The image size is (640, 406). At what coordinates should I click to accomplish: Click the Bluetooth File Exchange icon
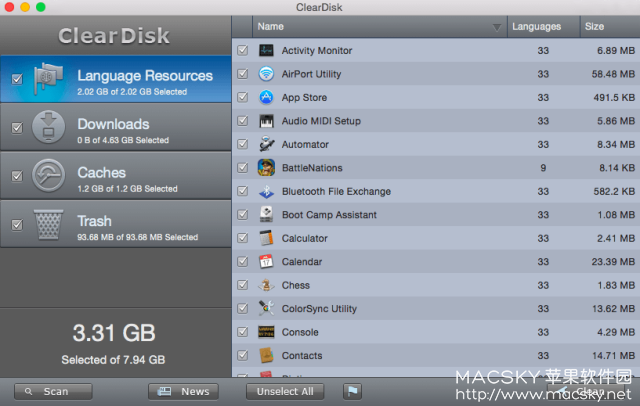[x=266, y=191]
